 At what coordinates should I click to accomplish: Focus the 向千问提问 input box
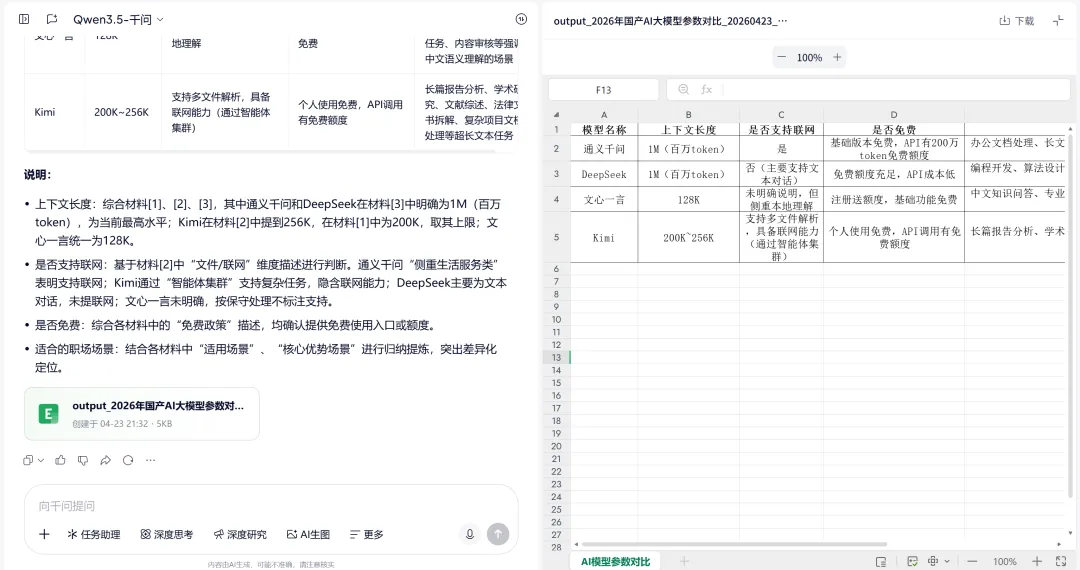(271, 506)
